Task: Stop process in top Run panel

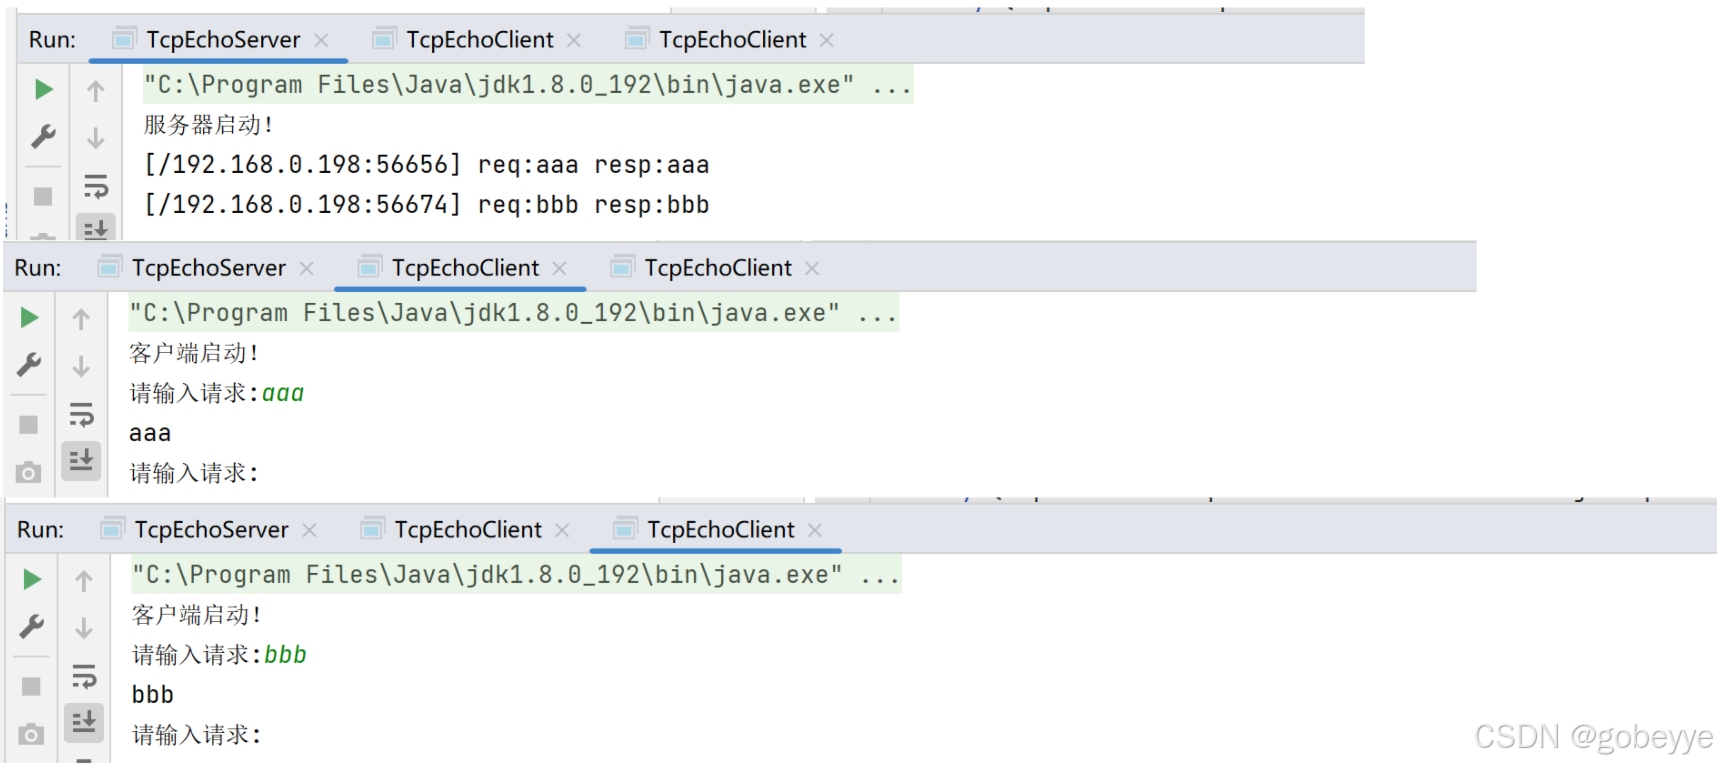Action: click(43, 196)
